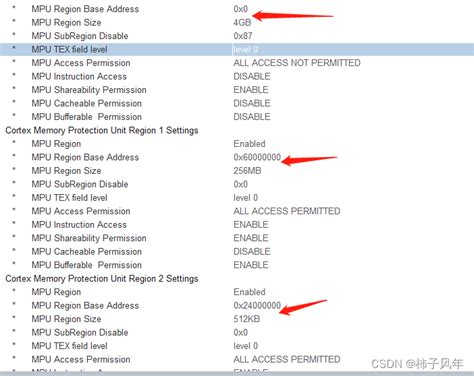This screenshot has height=376, width=474.
Task: Select Region 0 MPU Bufferable Permission row
Action: (237, 117)
